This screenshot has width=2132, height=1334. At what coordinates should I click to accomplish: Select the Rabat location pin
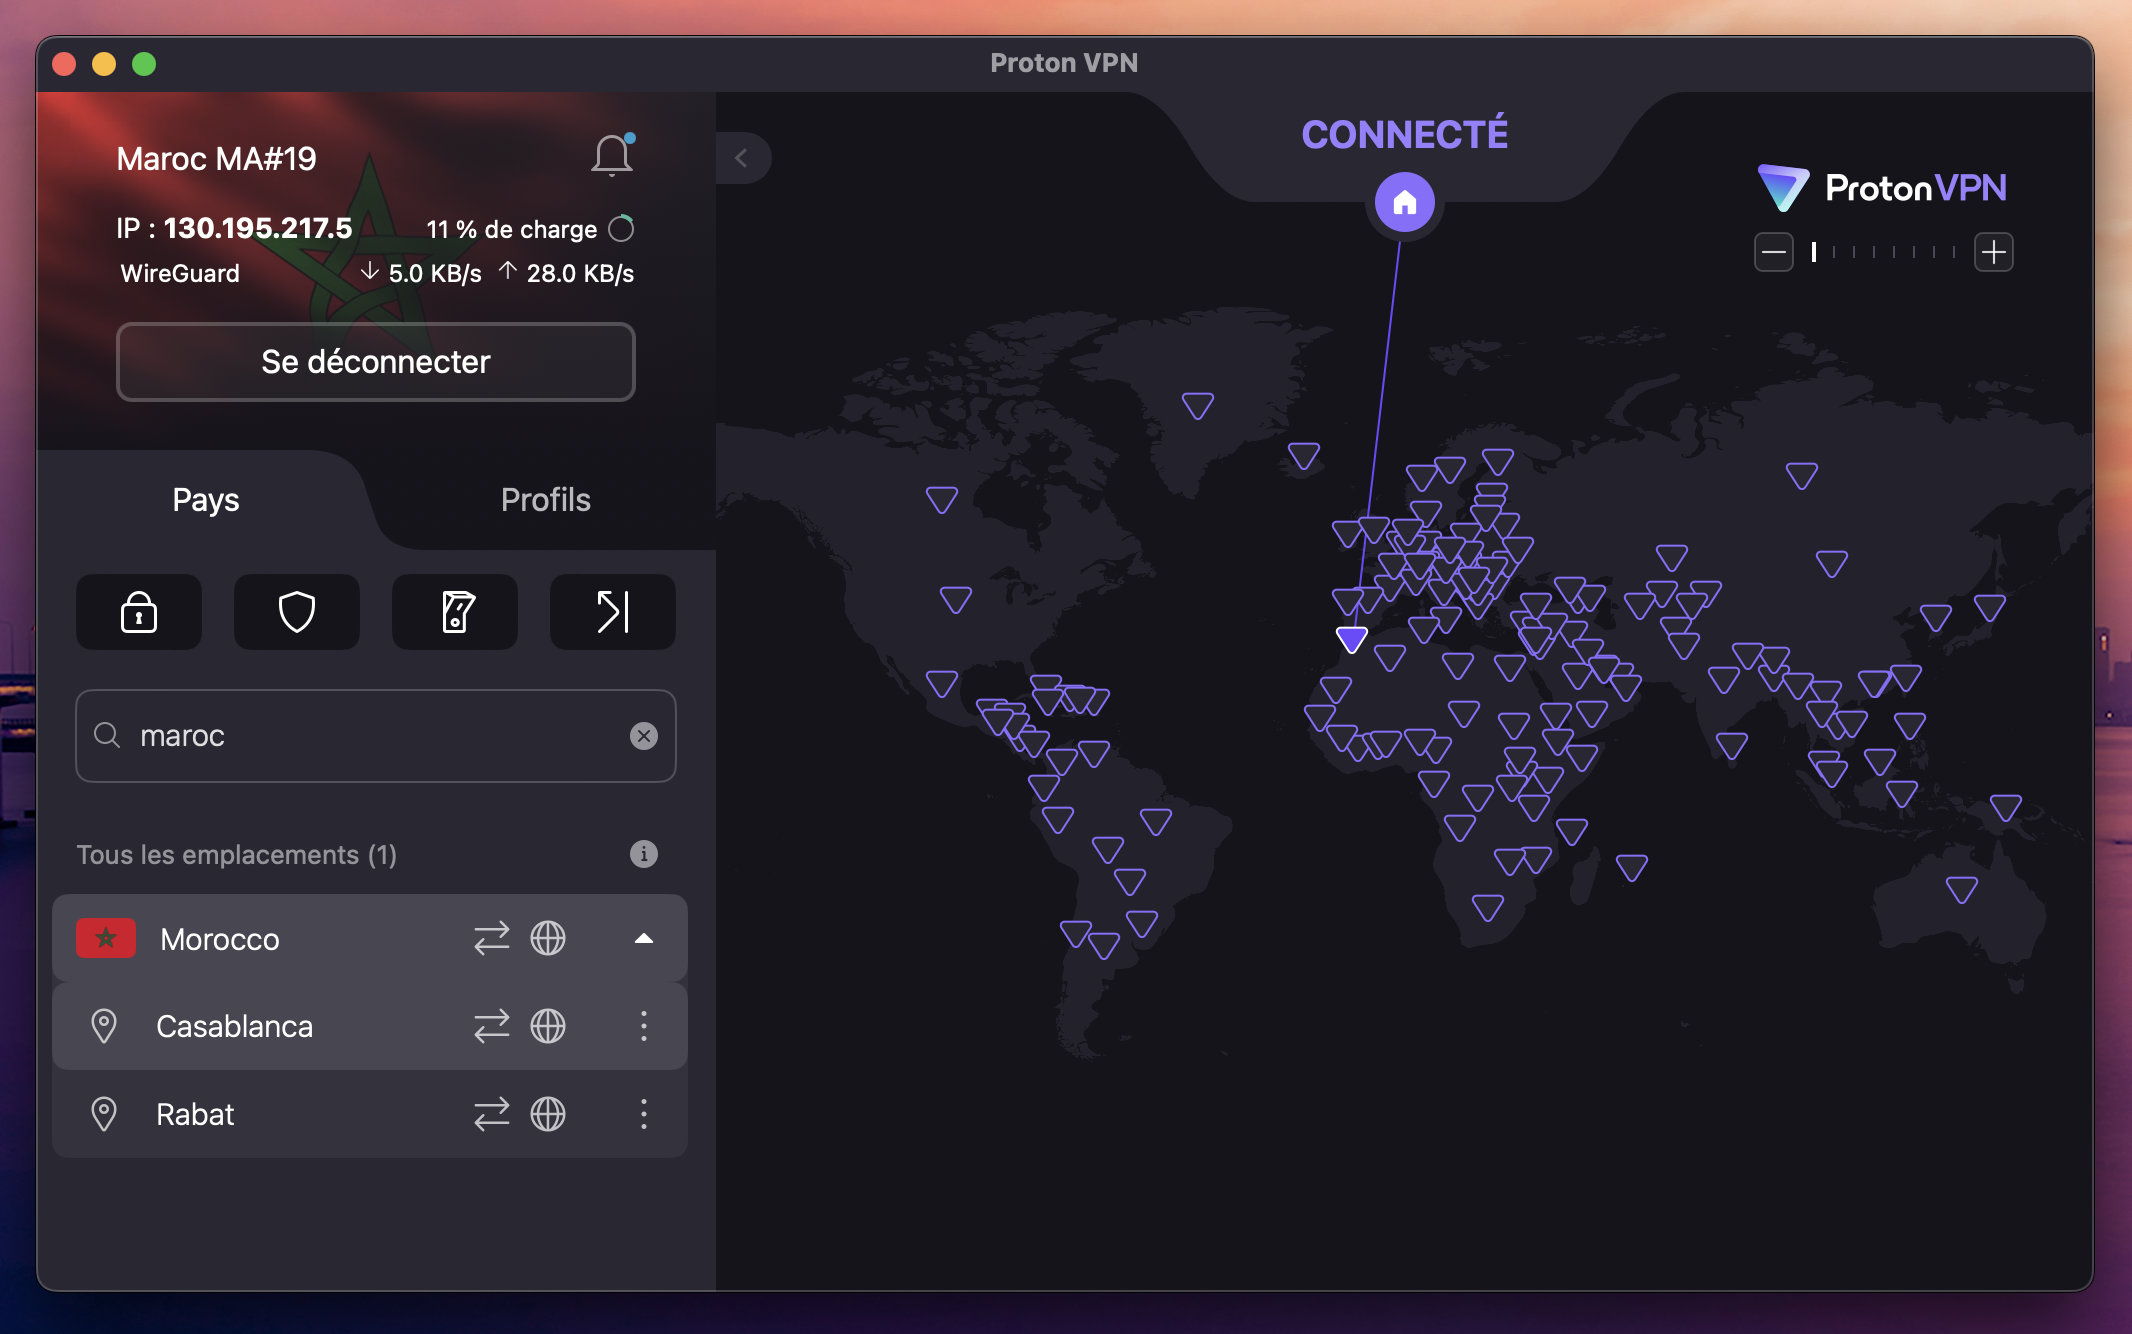[x=104, y=1114]
